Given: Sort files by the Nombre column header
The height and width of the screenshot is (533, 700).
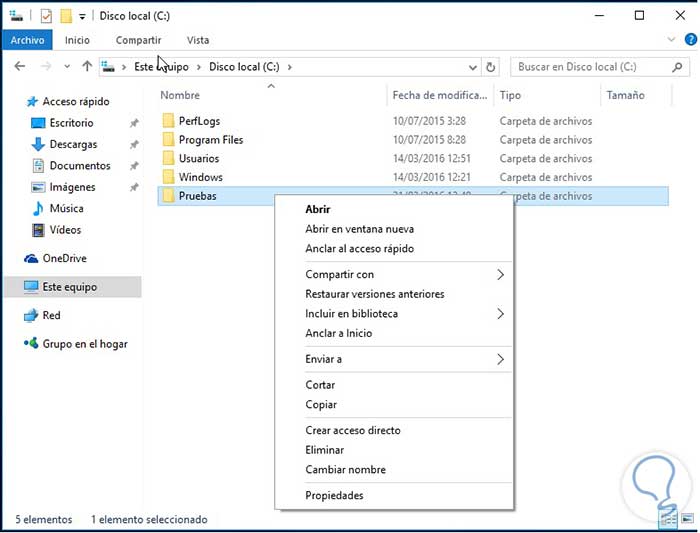Looking at the screenshot, I should point(181,96).
